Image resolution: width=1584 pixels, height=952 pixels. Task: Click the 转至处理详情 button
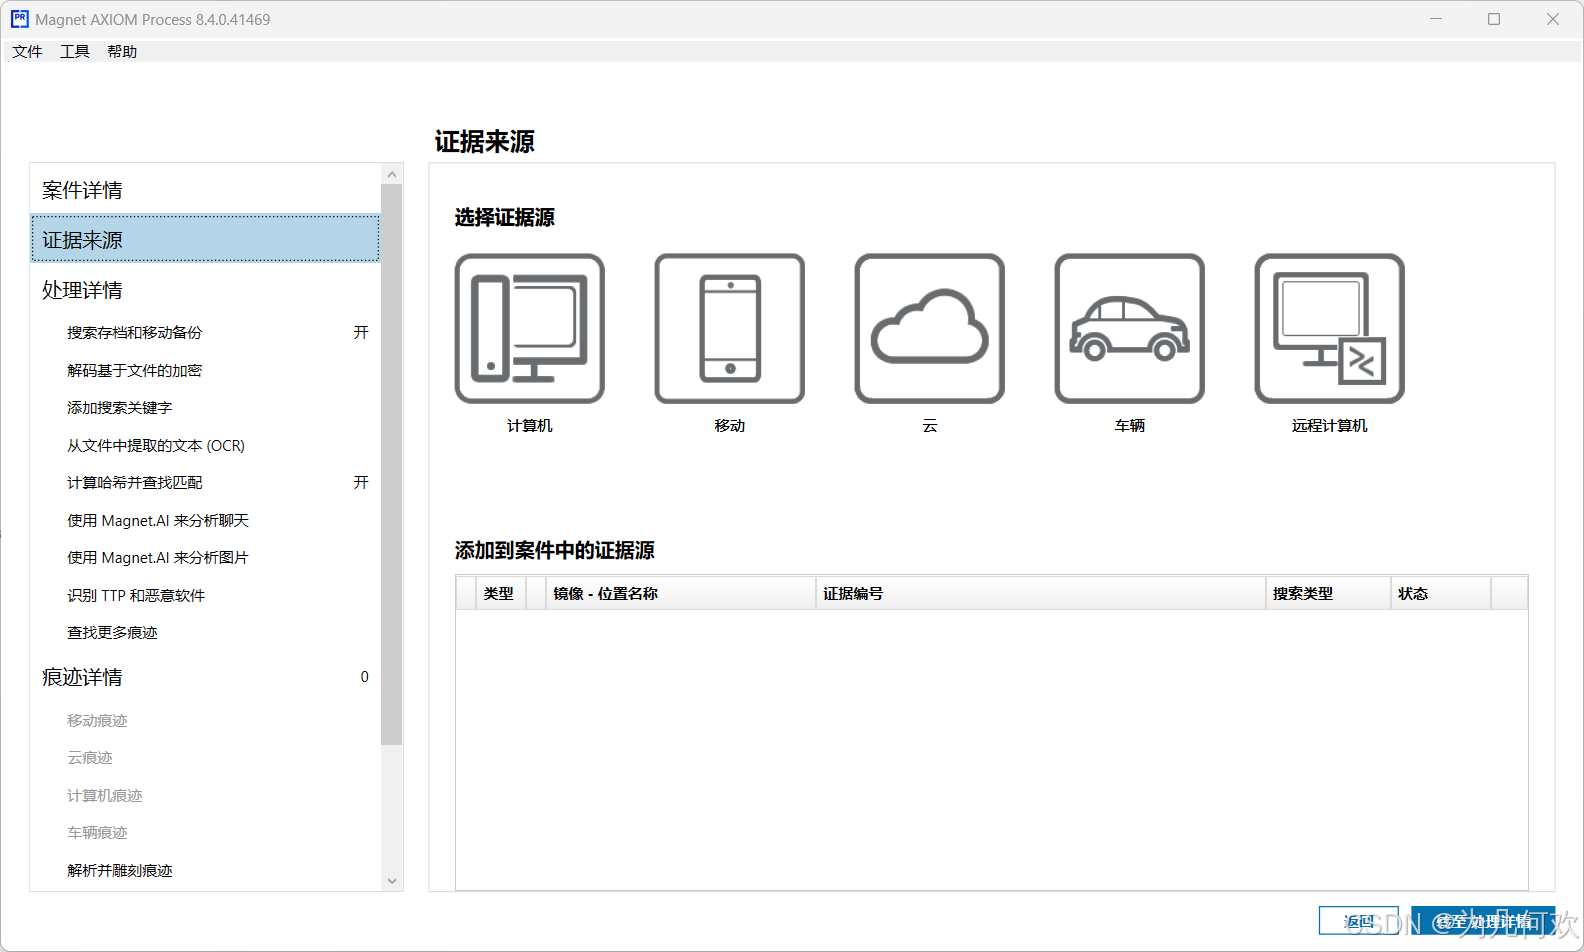tap(1483, 921)
